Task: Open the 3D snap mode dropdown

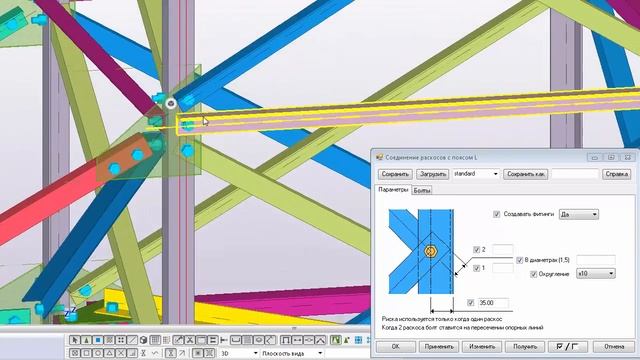Action: (x=239, y=353)
